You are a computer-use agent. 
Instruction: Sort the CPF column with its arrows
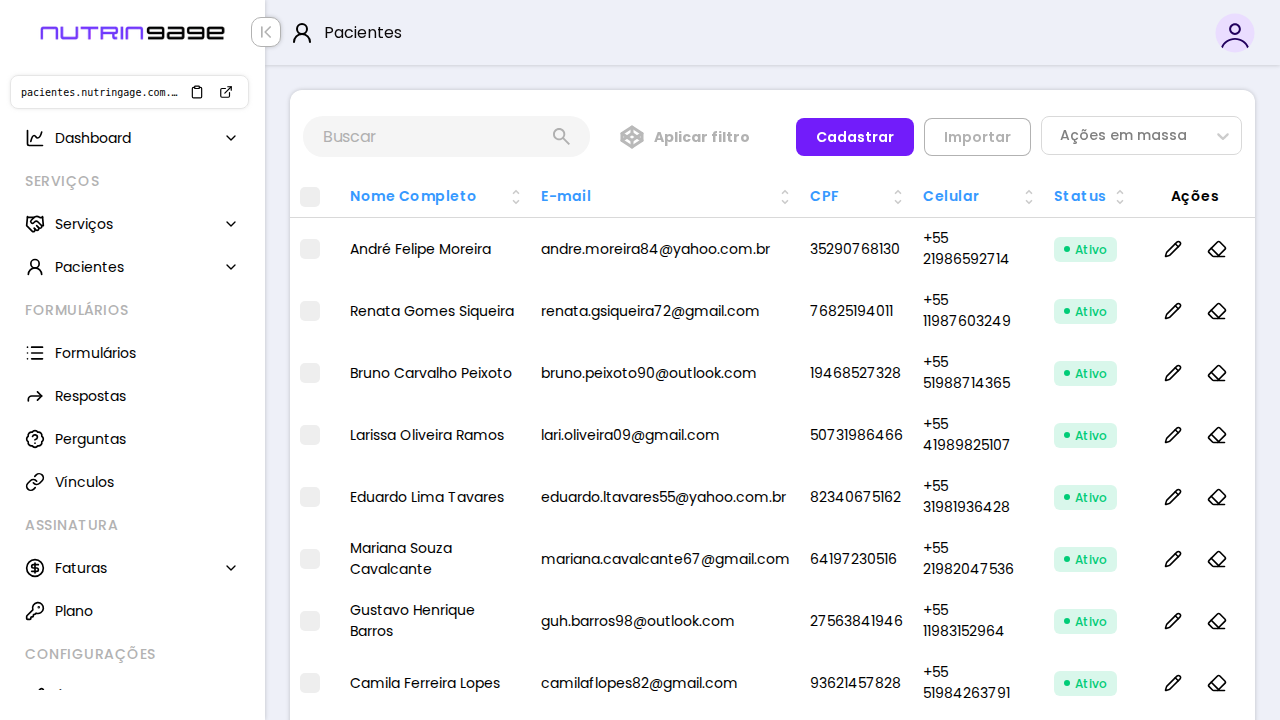[x=898, y=197]
